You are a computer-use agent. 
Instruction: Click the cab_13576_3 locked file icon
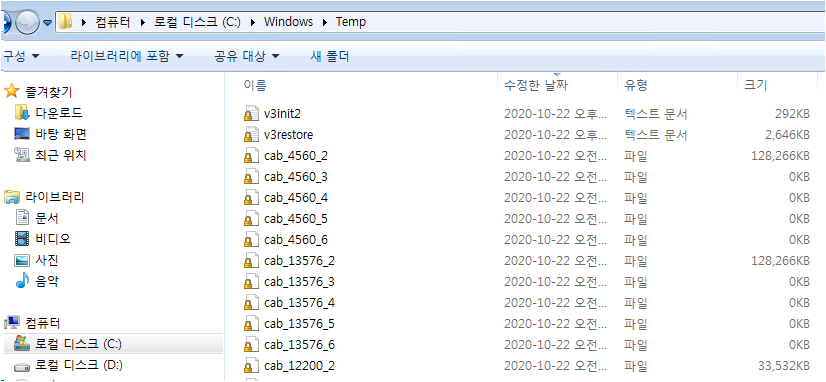251,281
